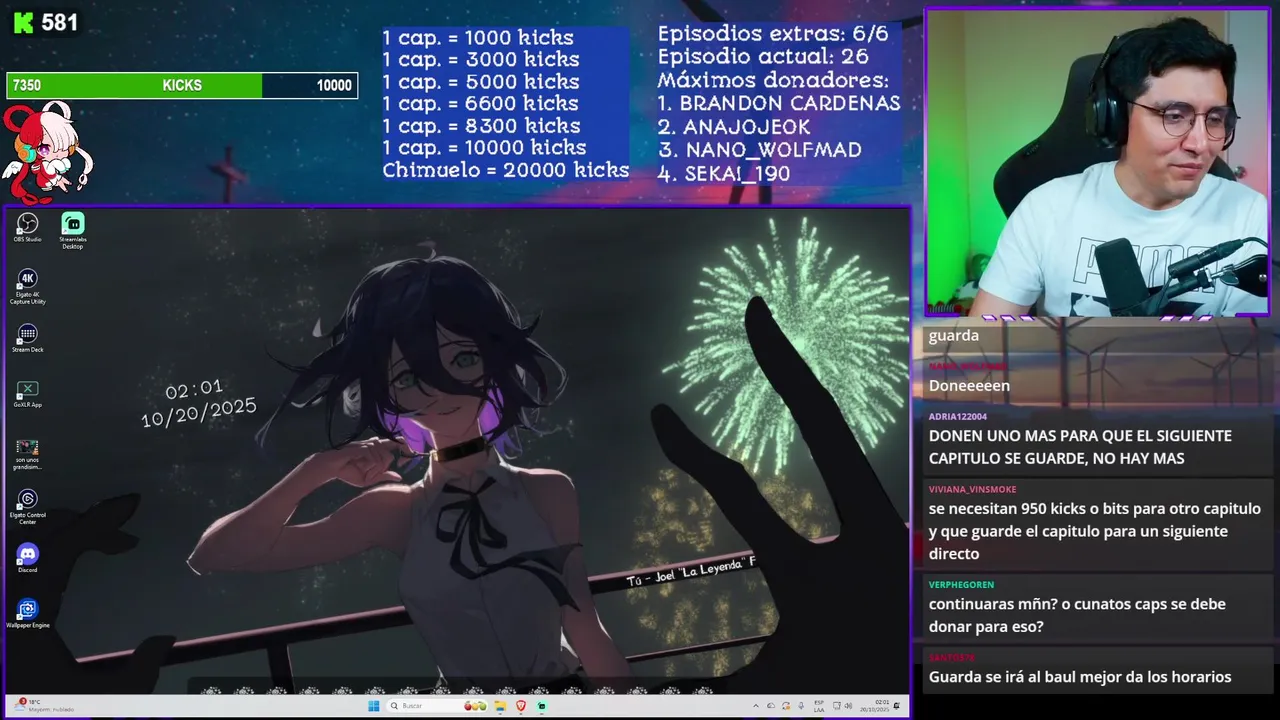Expand the hidden system tray icons chevron
1280x720 pixels.
(756, 706)
